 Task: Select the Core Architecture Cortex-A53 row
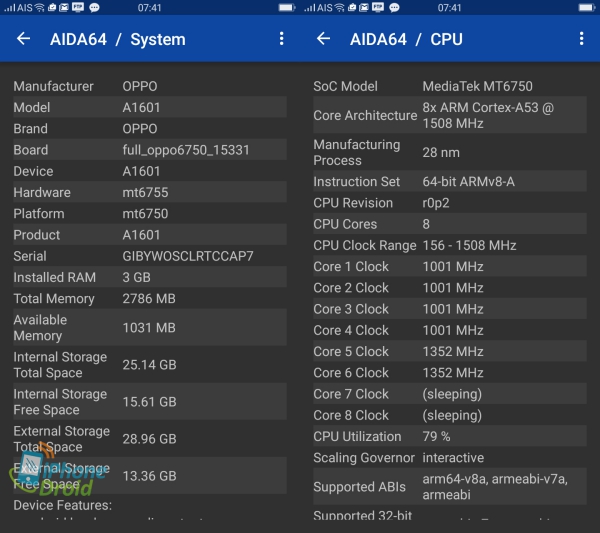450,115
